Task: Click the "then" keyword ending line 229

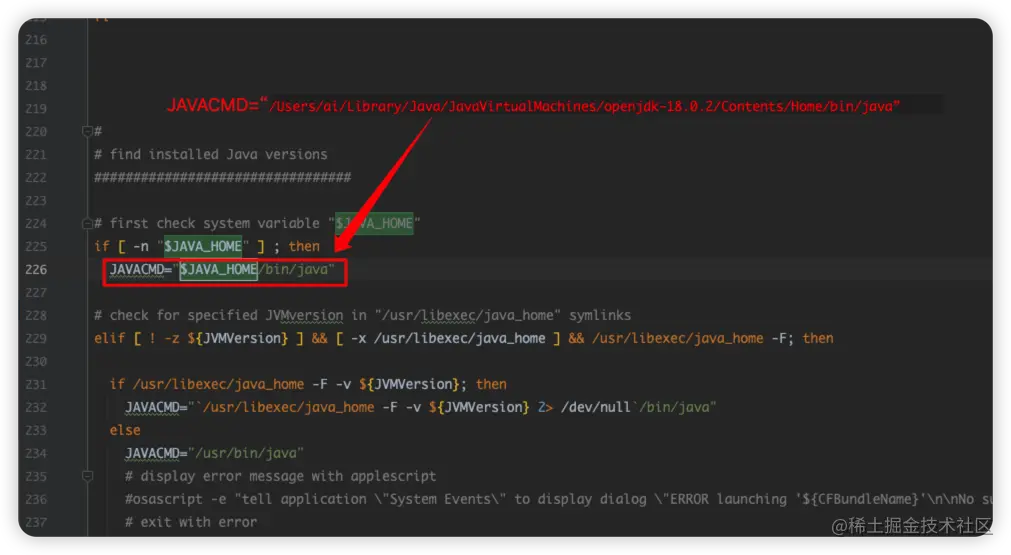Action: point(818,338)
